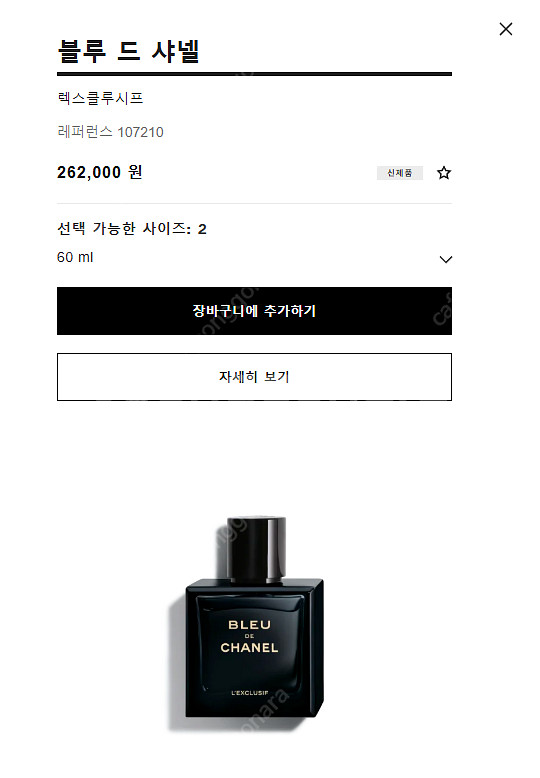
Task: Click the BLEU DE CHANEL bottle label
Action: (x=249, y=636)
